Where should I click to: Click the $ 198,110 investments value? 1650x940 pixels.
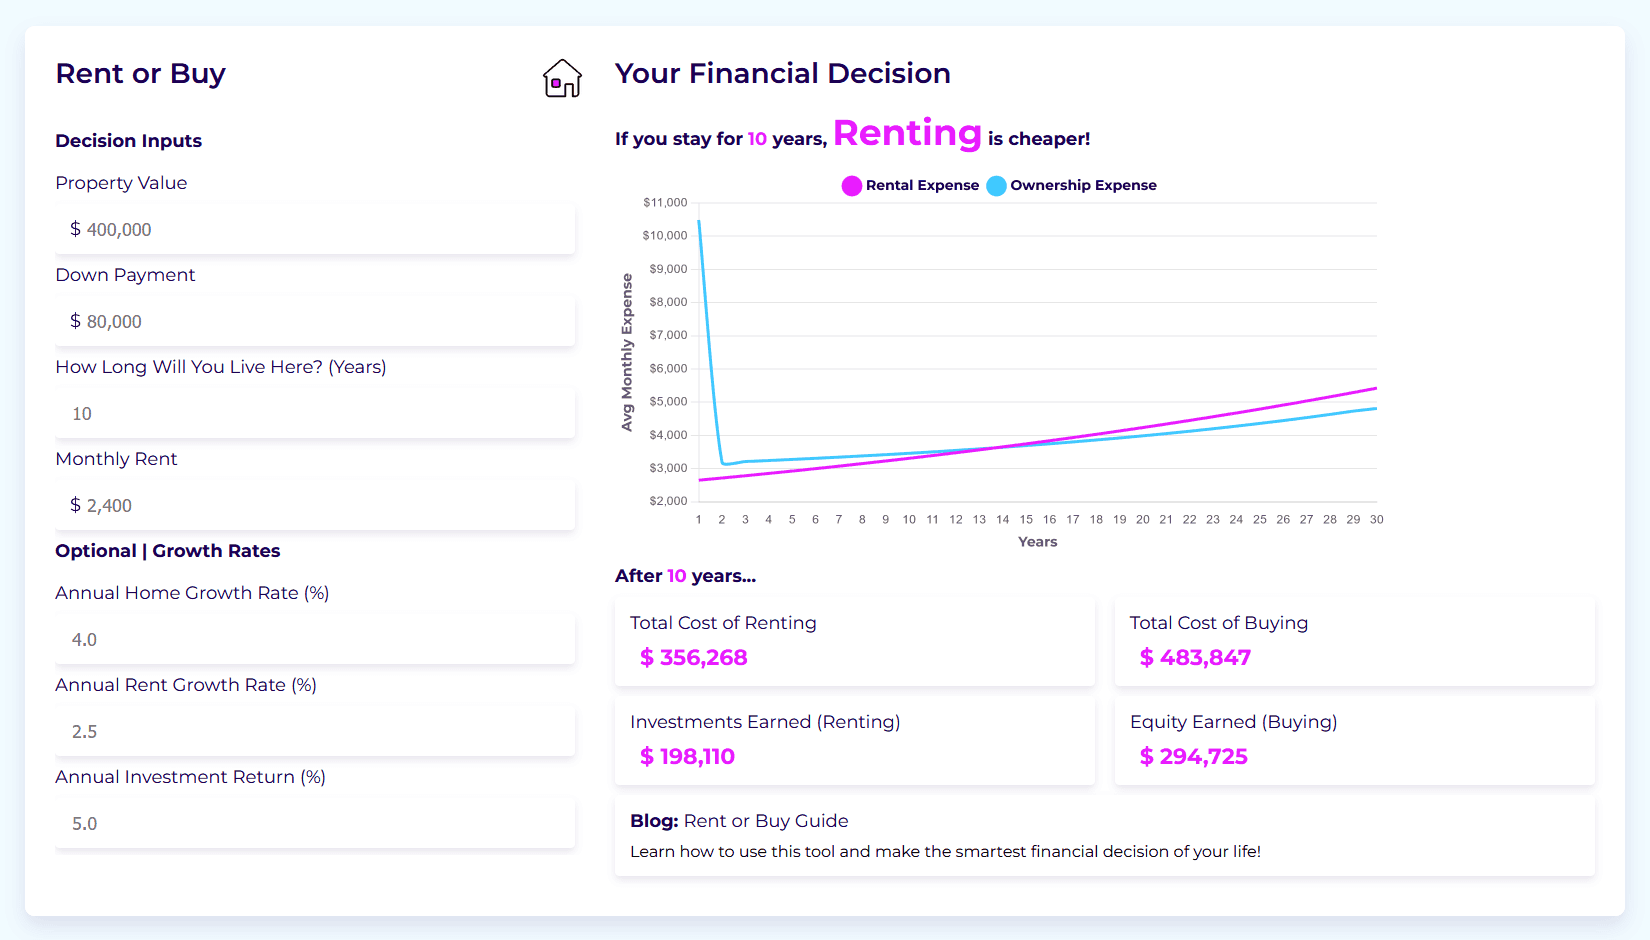687,757
